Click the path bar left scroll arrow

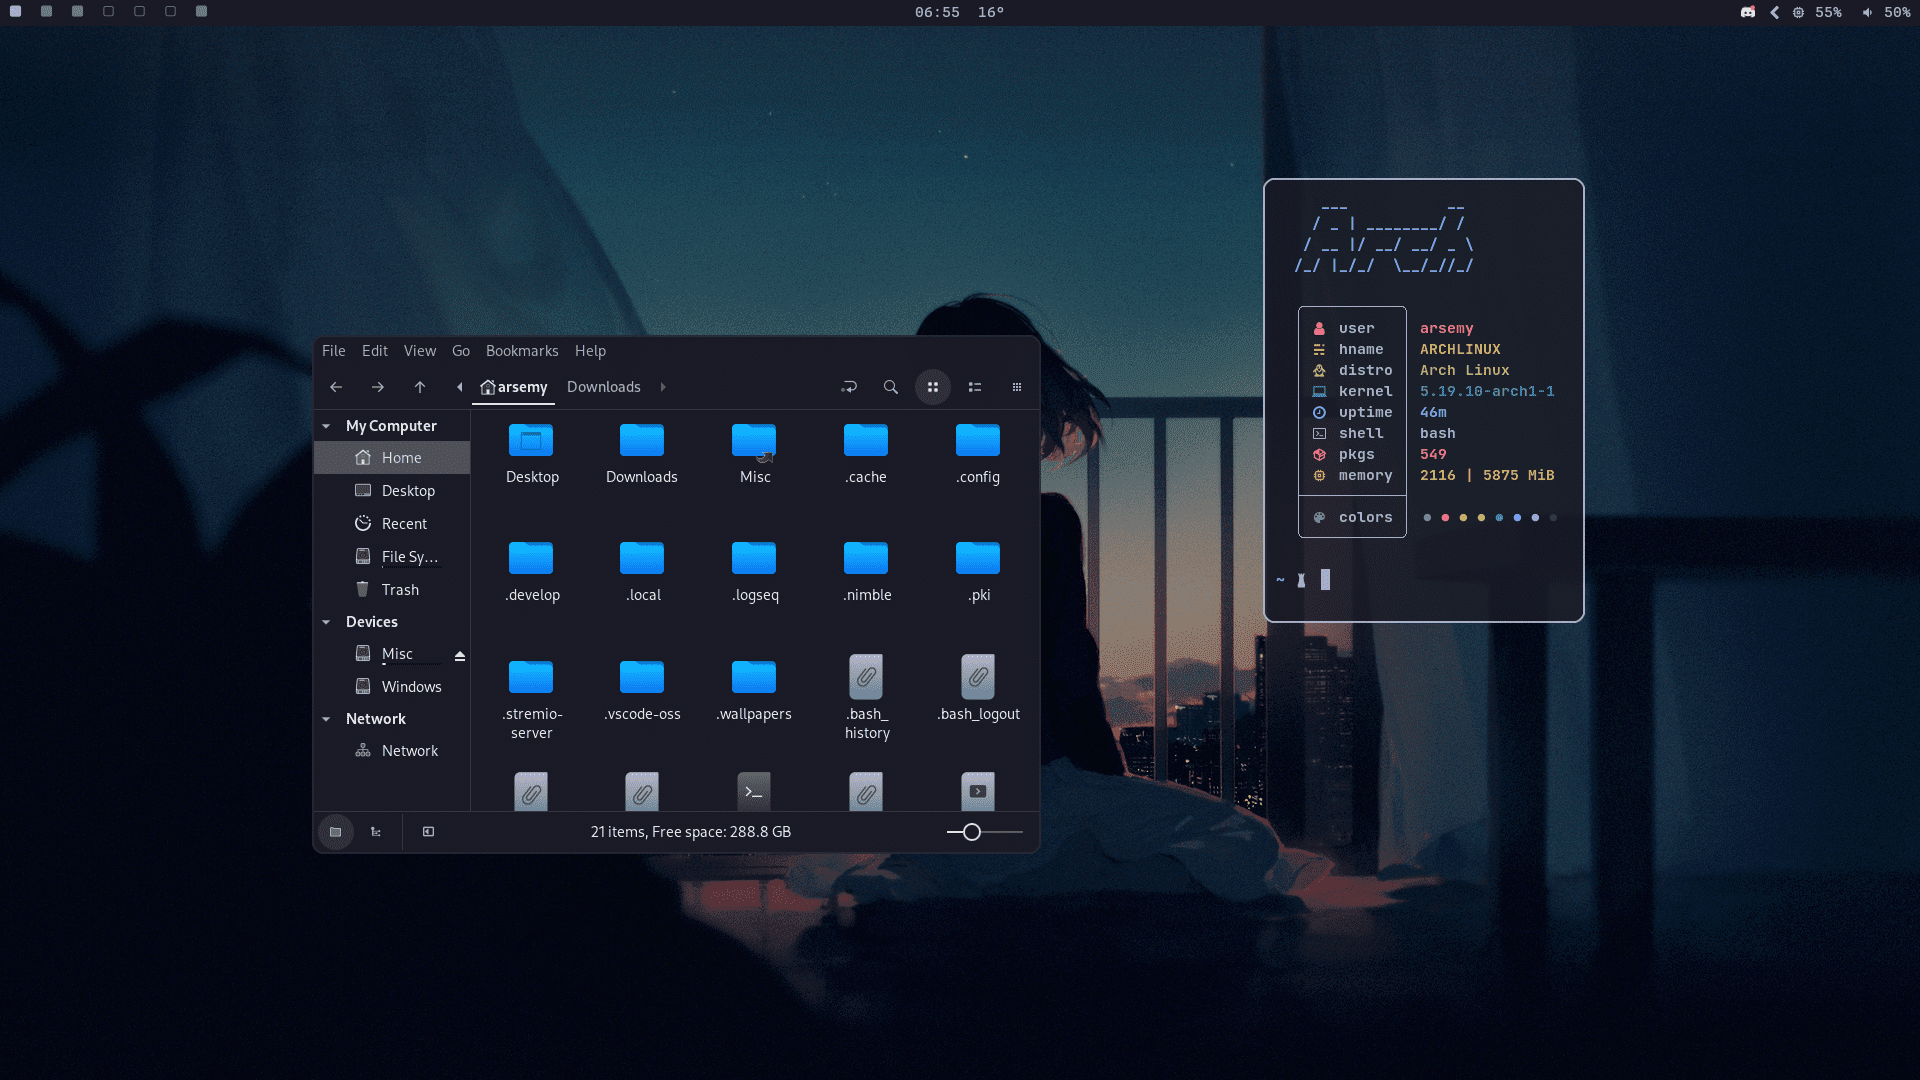click(459, 387)
